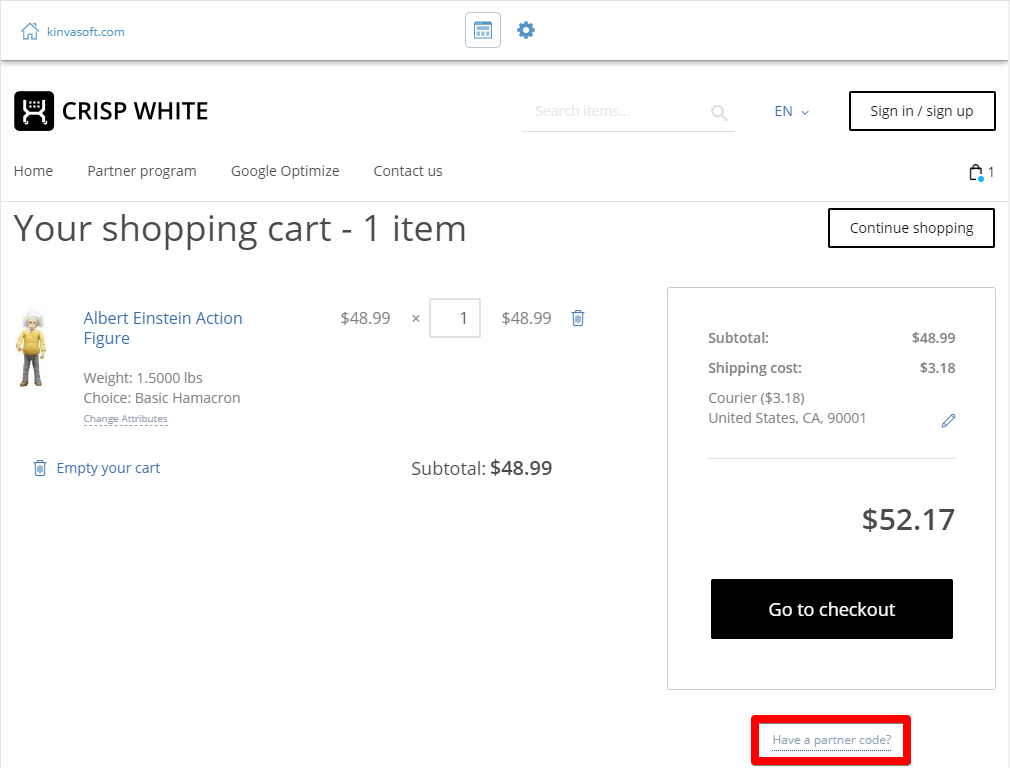Select the Google Optimize menu item
Screen dimensions: 1010x769
tap(285, 171)
